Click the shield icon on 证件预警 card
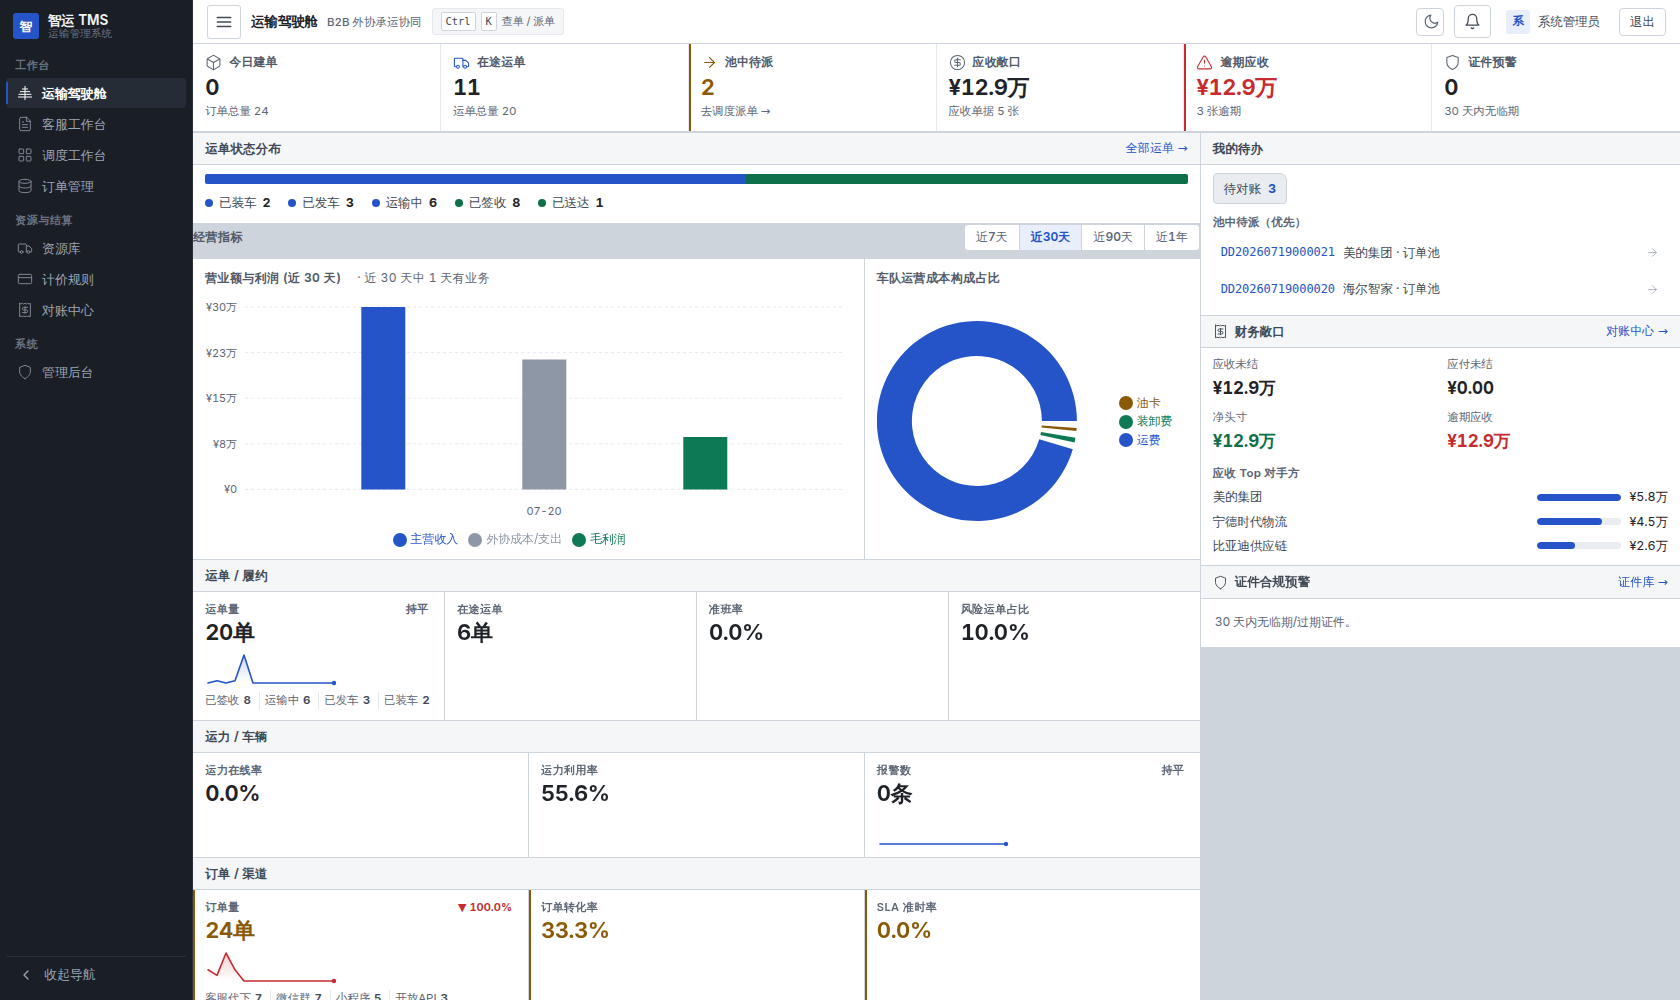The height and width of the screenshot is (1000, 1680). (1453, 62)
